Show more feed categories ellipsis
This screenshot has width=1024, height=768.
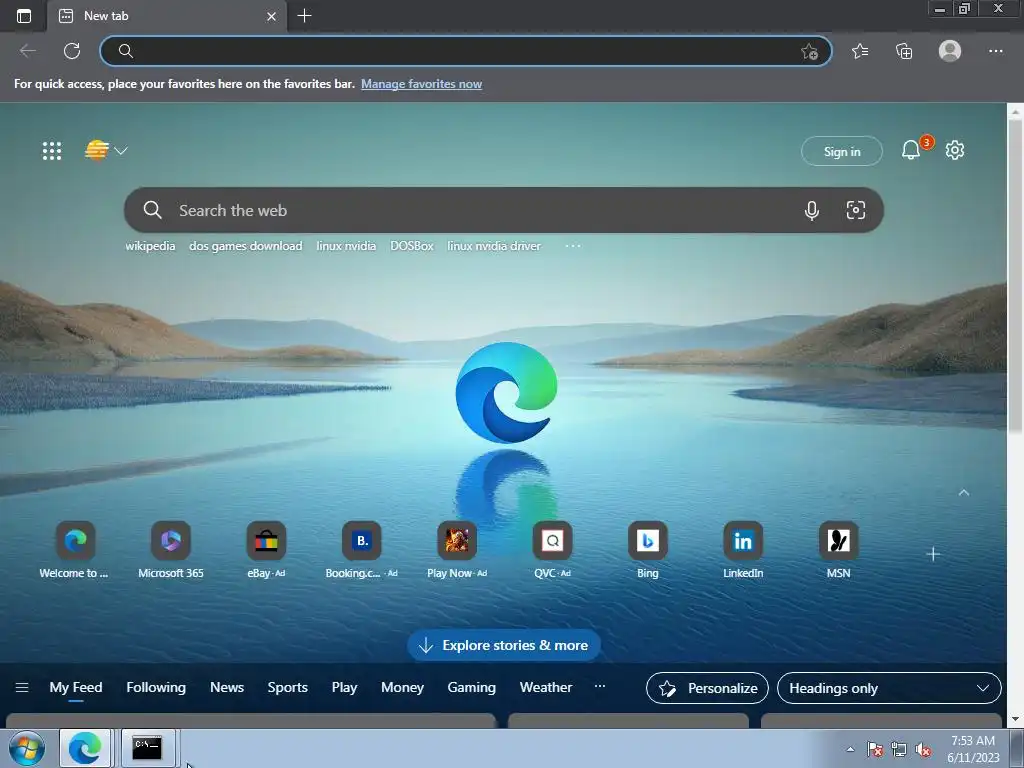pyautogui.click(x=600, y=686)
